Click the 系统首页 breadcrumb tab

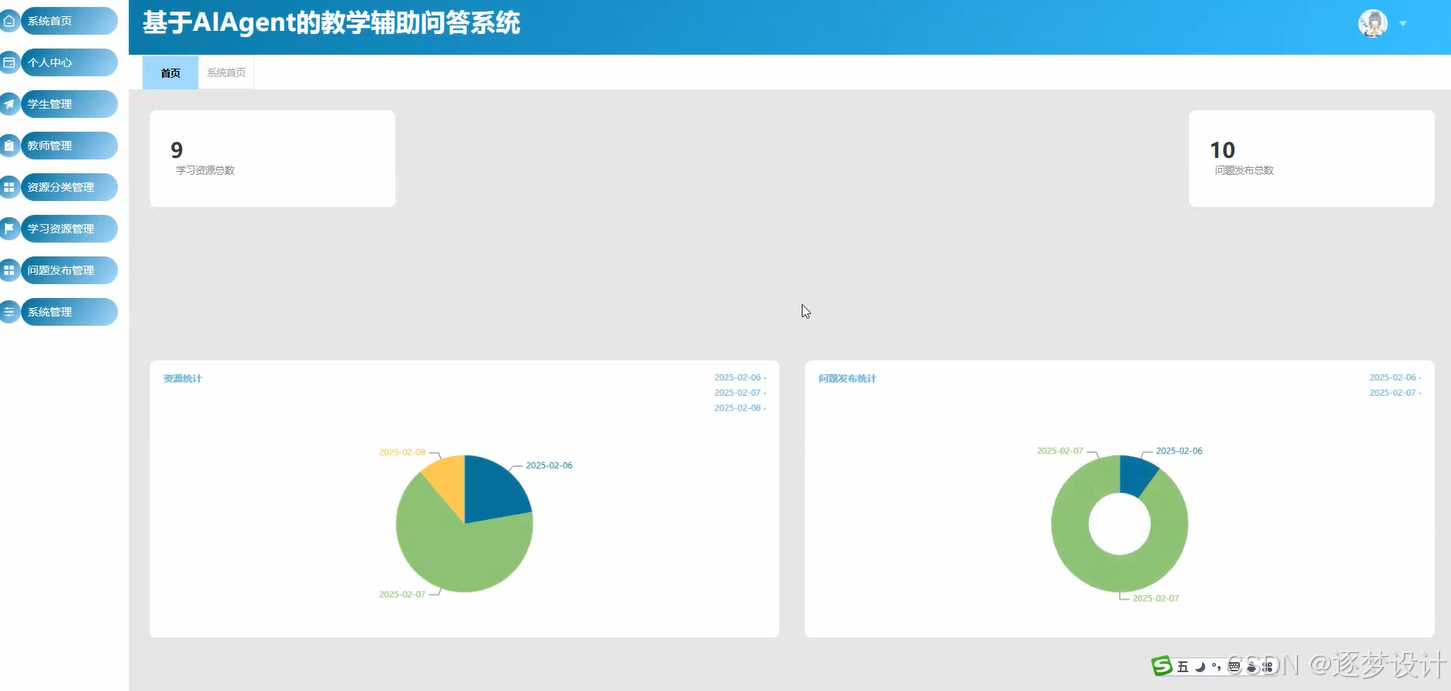coord(226,73)
